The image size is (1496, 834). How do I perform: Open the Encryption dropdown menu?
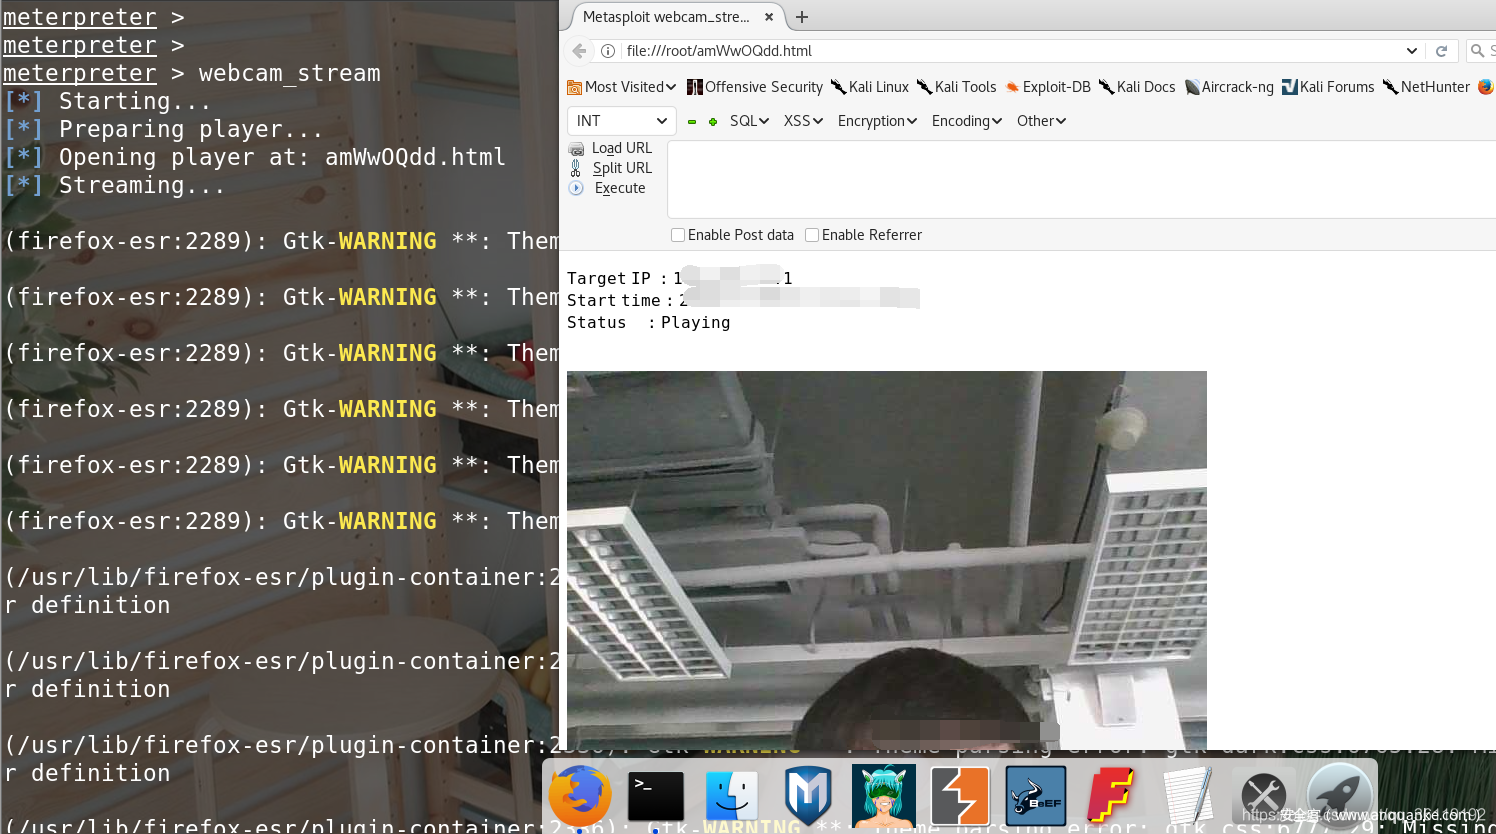click(x=877, y=121)
